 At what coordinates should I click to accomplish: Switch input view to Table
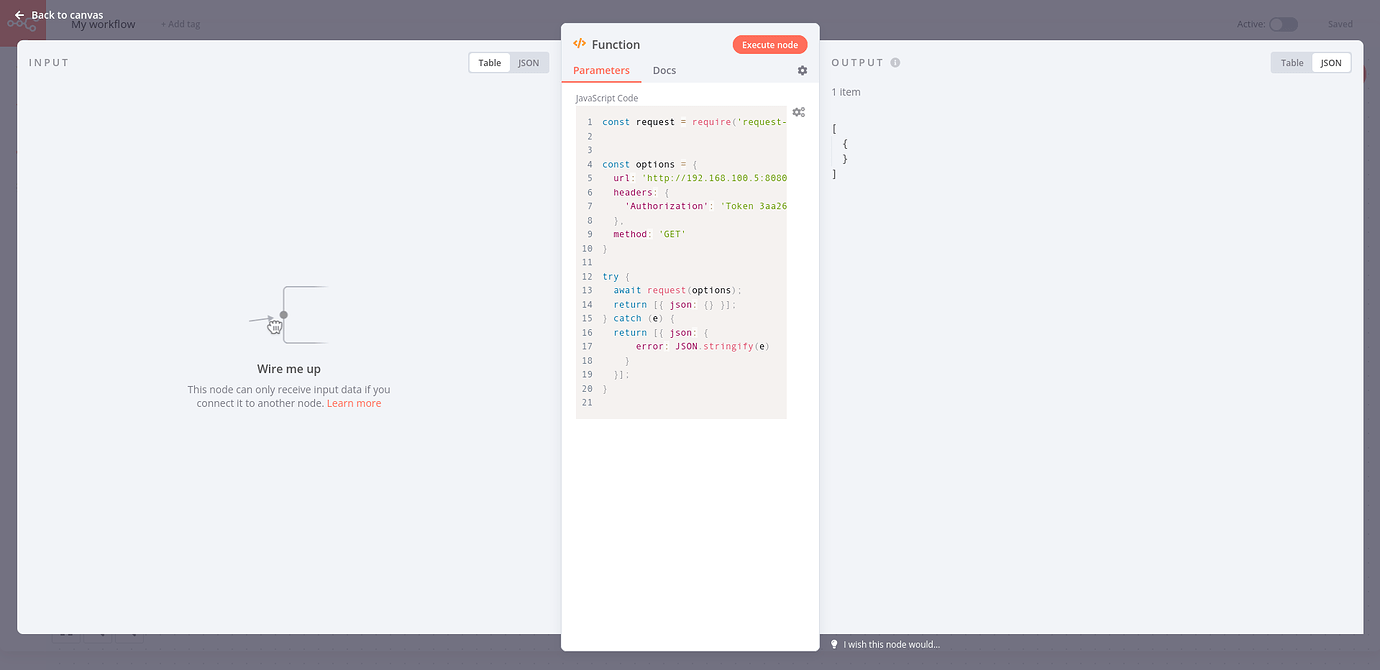(x=490, y=63)
